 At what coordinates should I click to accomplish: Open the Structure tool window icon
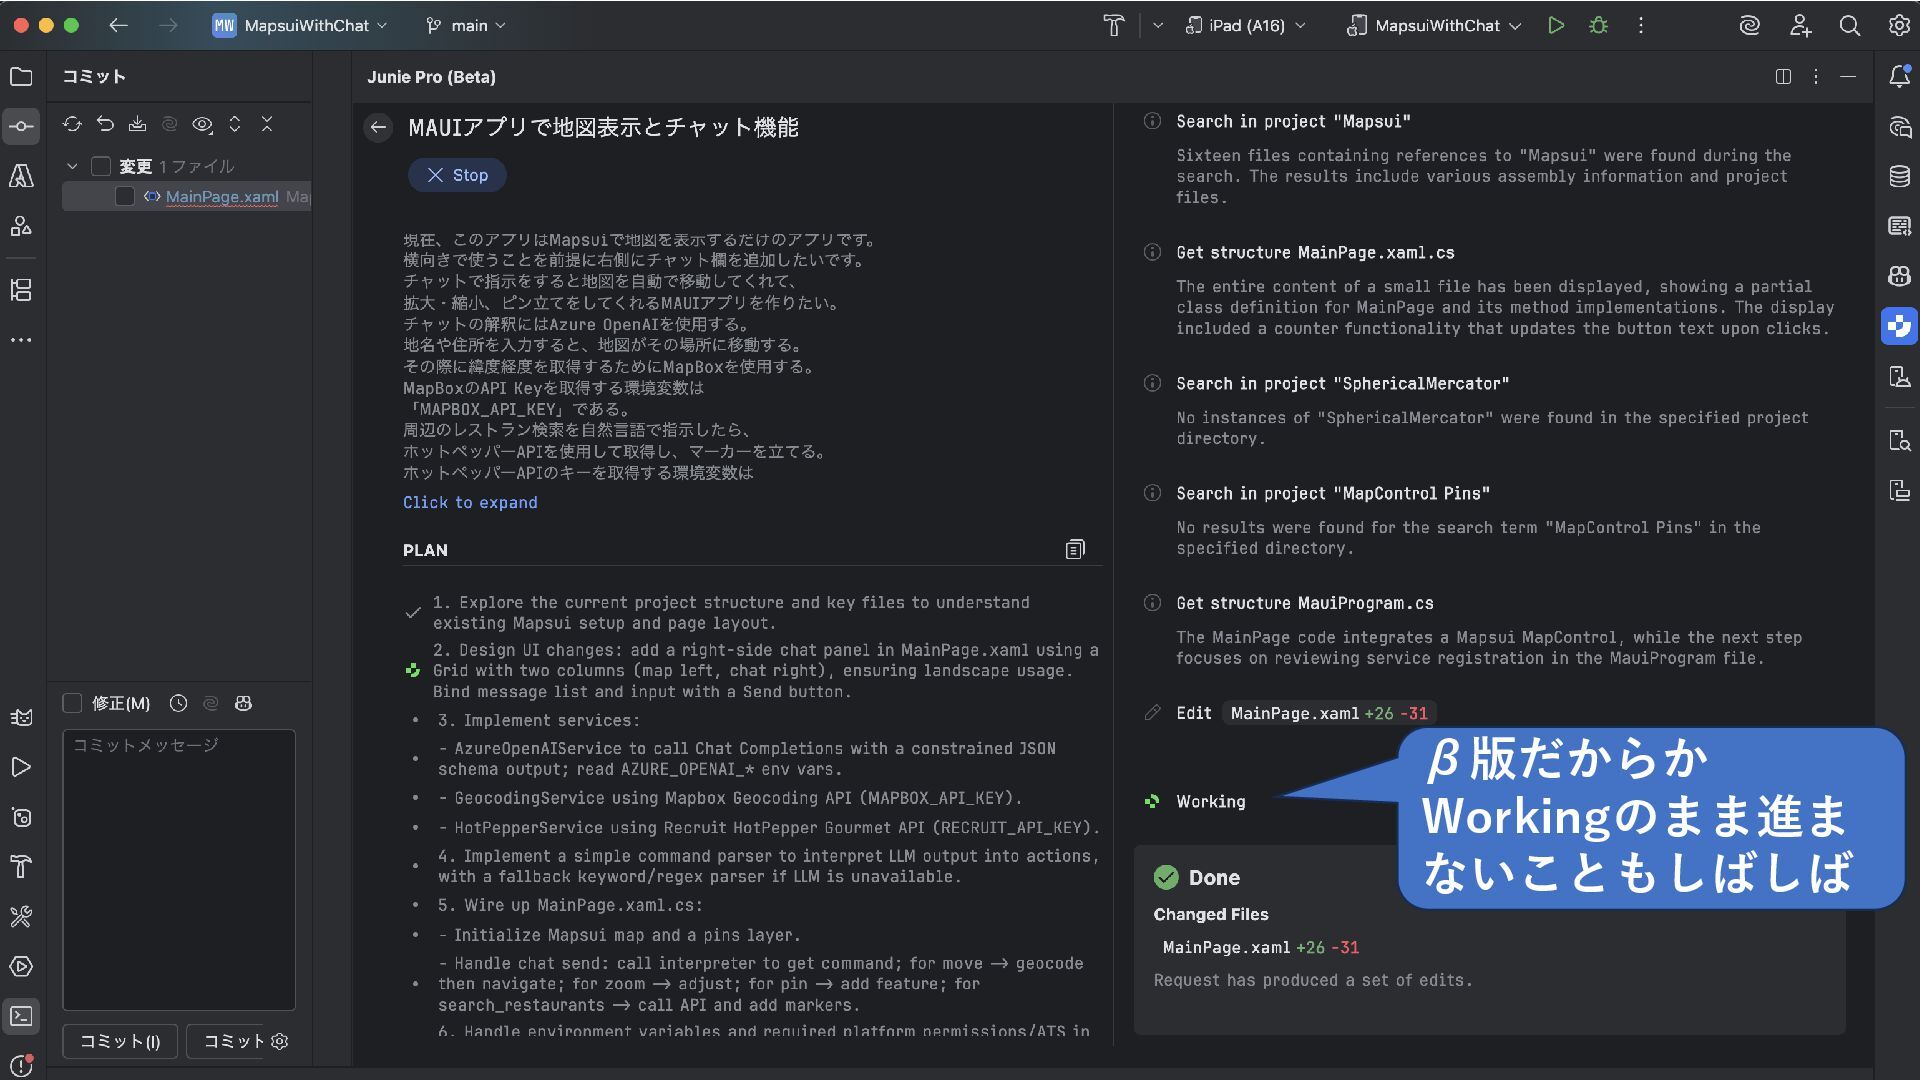click(21, 290)
